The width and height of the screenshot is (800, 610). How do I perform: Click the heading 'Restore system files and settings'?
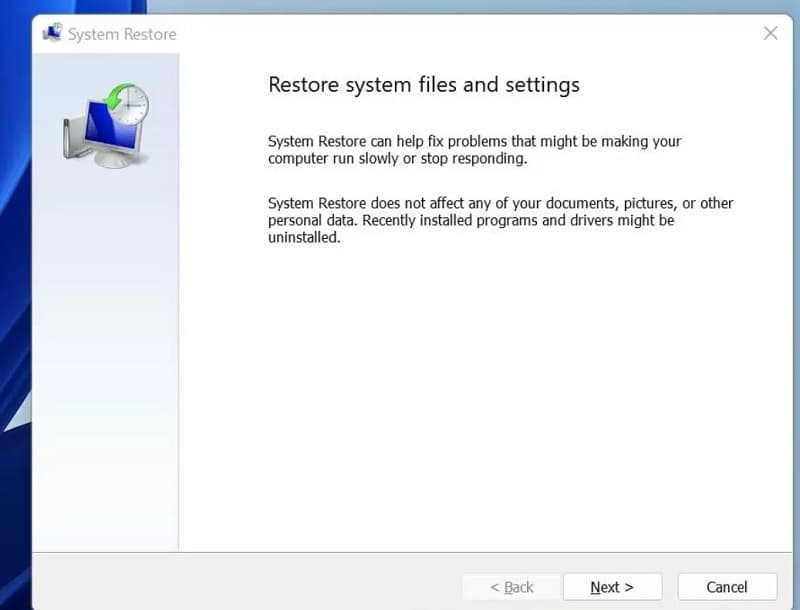click(x=424, y=85)
